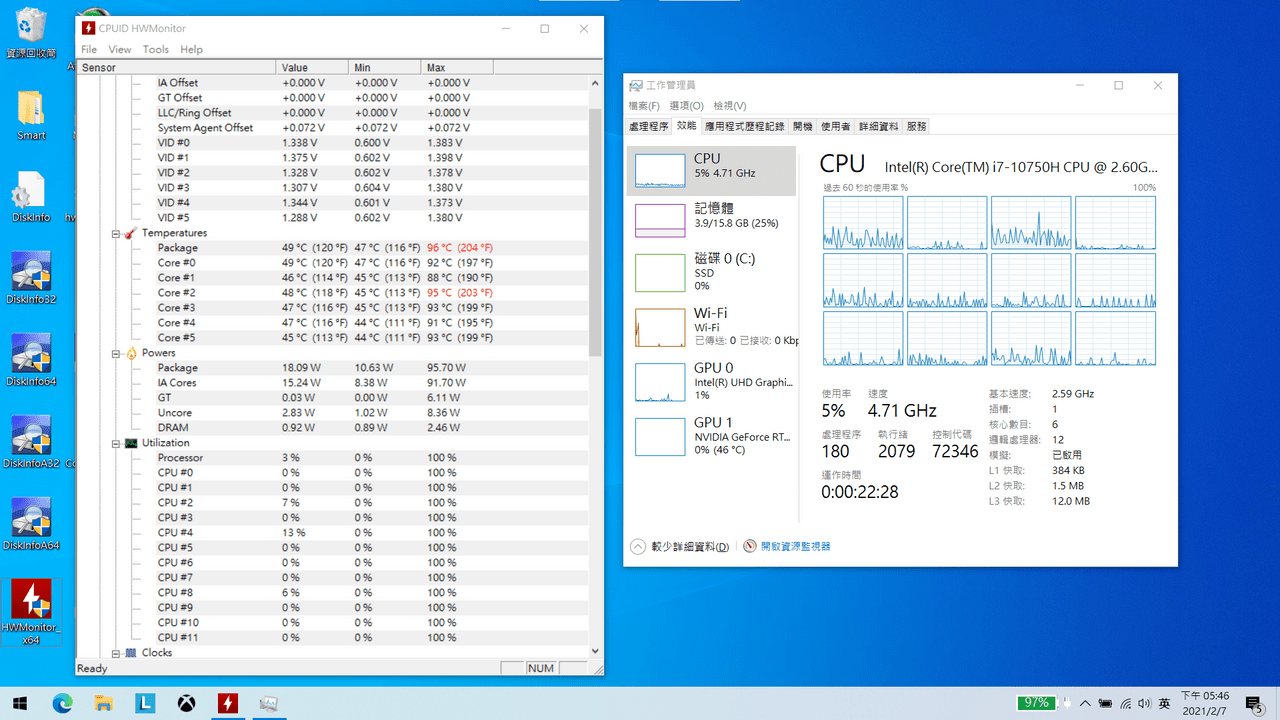
Task: Select the CPU #4 utilization row
Action: [x=332, y=533]
